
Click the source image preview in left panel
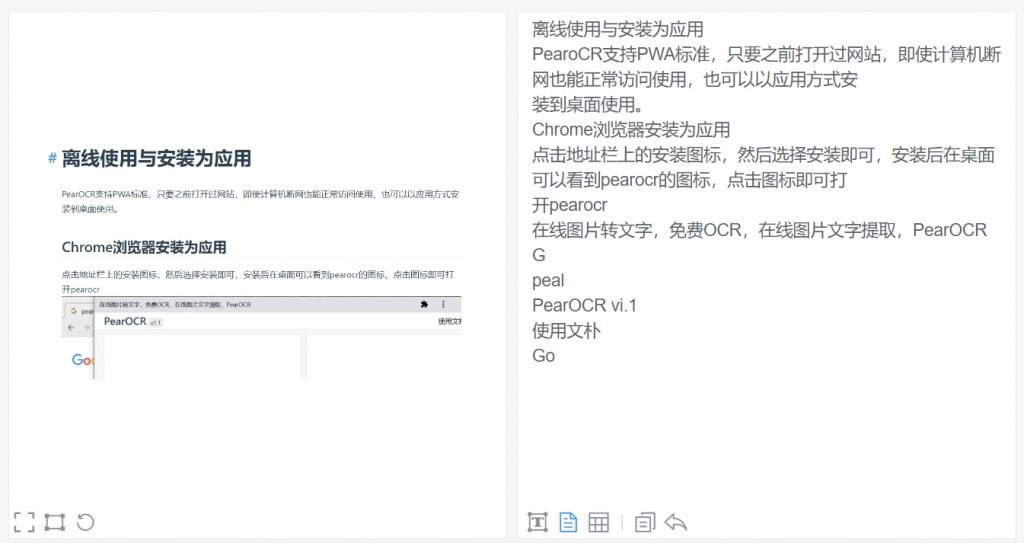click(x=255, y=265)
